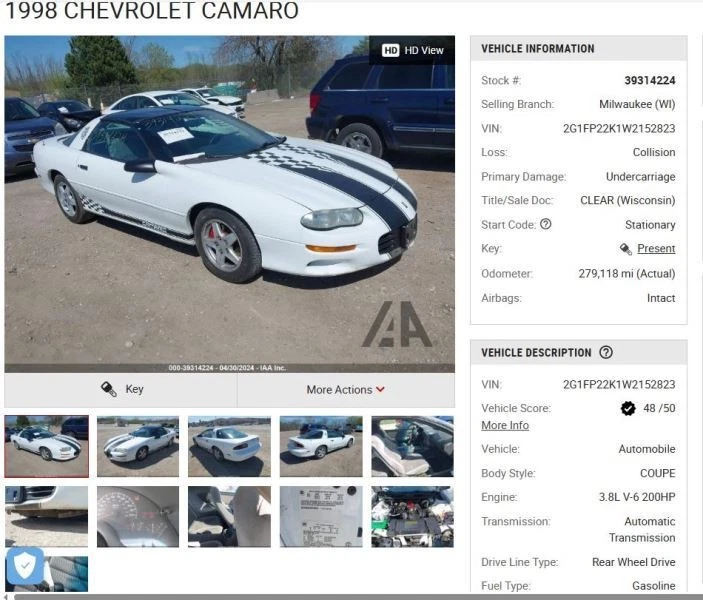
Task: Click the key icon in Key button
Action: click(x=109, y=389)
